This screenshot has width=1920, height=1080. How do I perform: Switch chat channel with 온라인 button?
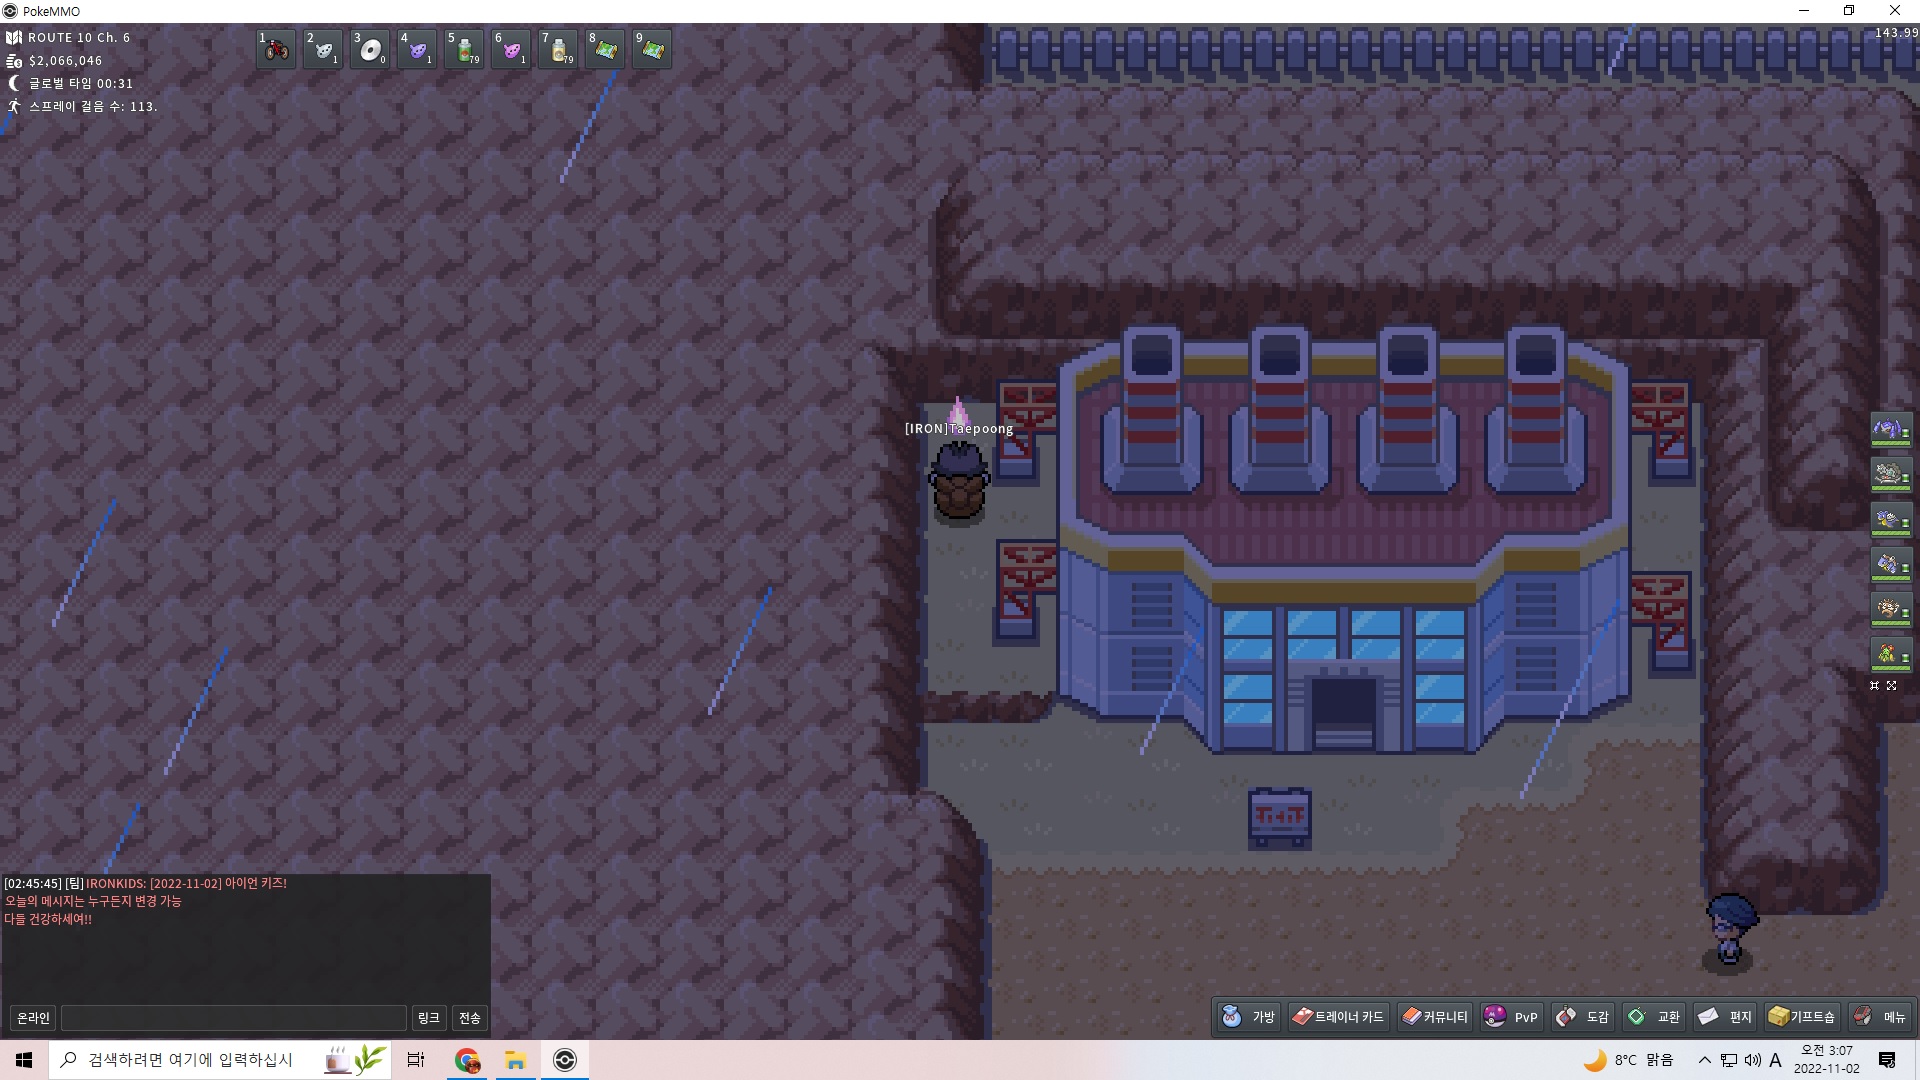(33, 1018)
